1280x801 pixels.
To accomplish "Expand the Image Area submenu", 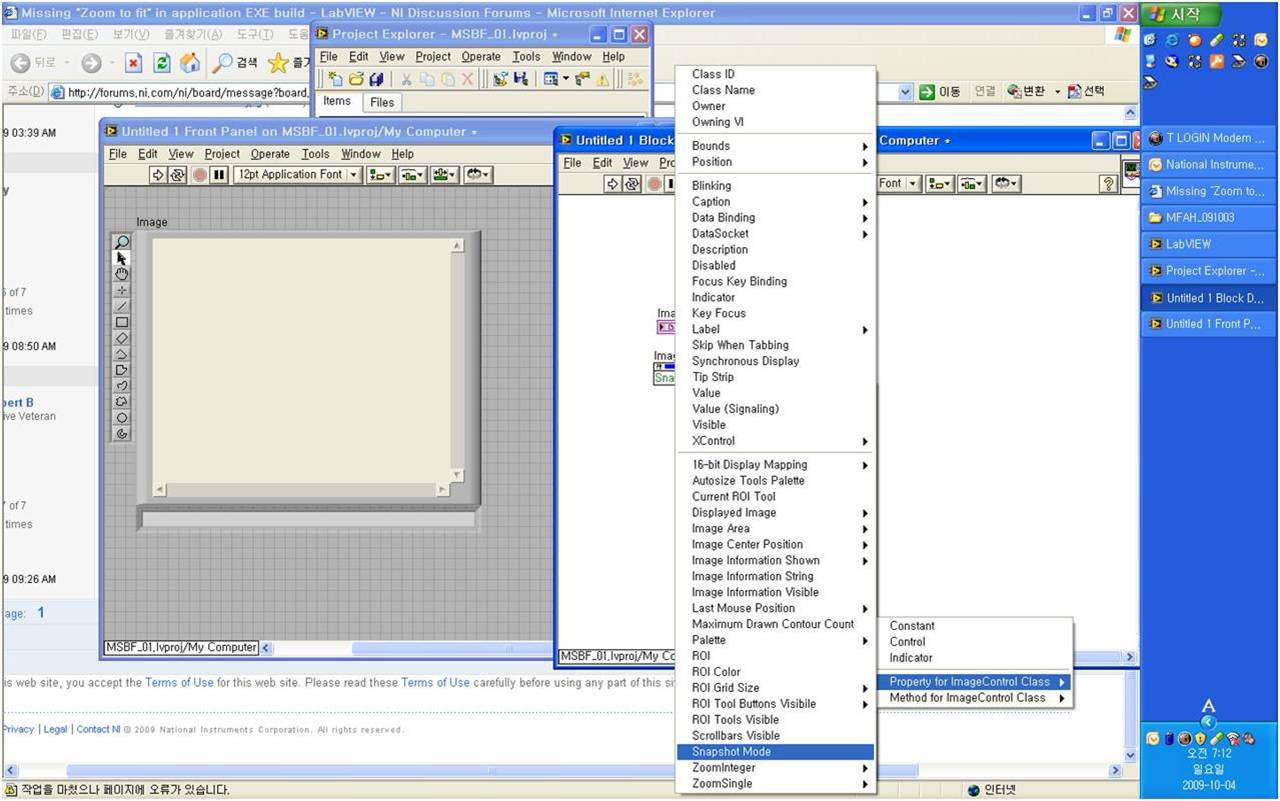I will tap(775, 529).
